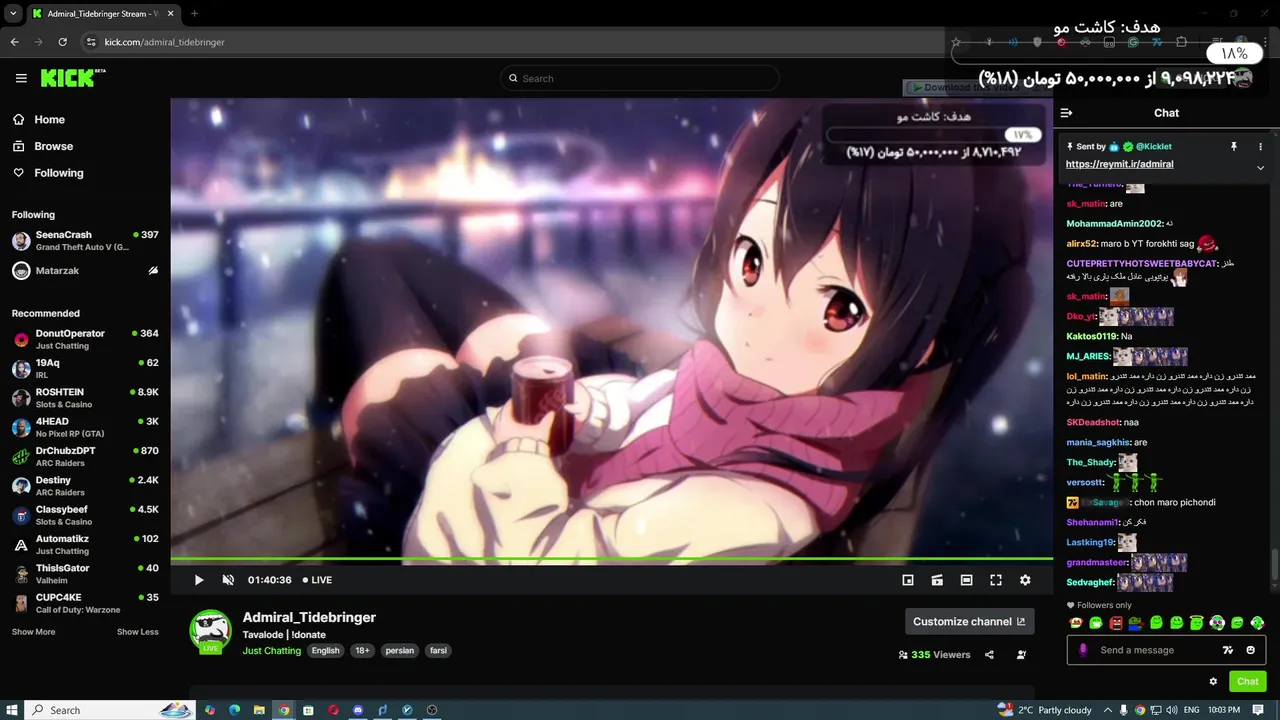
Task: Open chat settings gear
Action: 1213,681
